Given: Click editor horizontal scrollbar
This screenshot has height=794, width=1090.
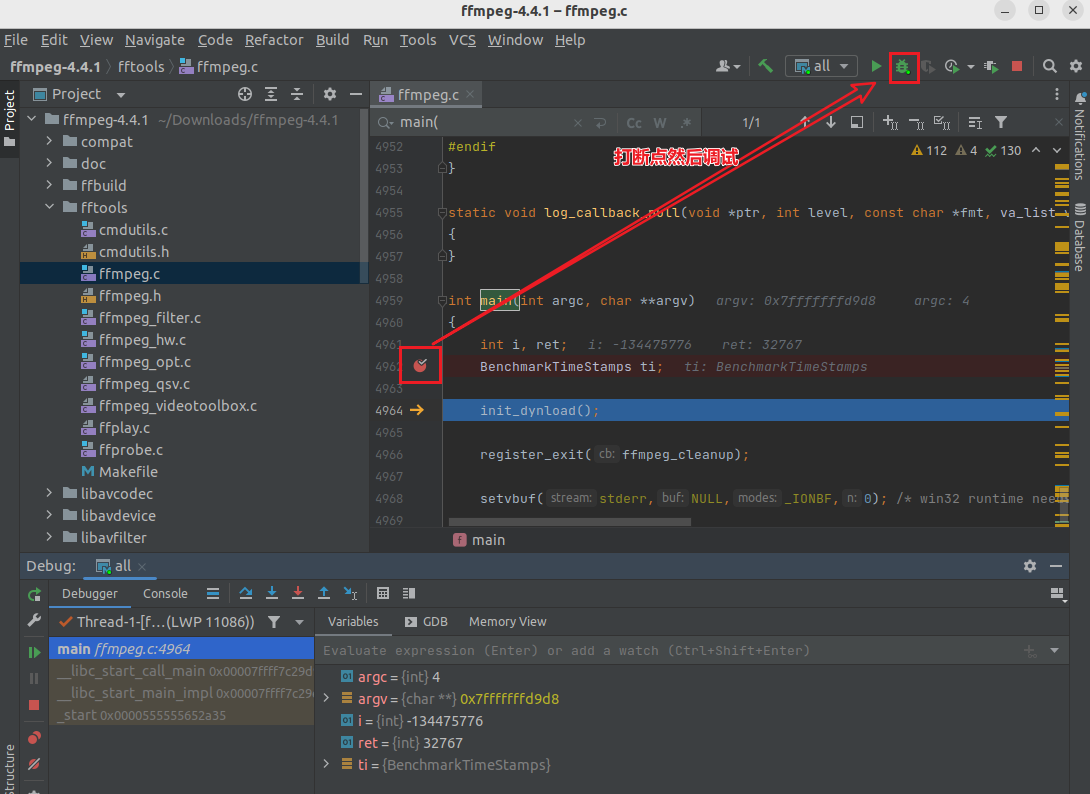Looking at the screenshot, I should 570,521.
